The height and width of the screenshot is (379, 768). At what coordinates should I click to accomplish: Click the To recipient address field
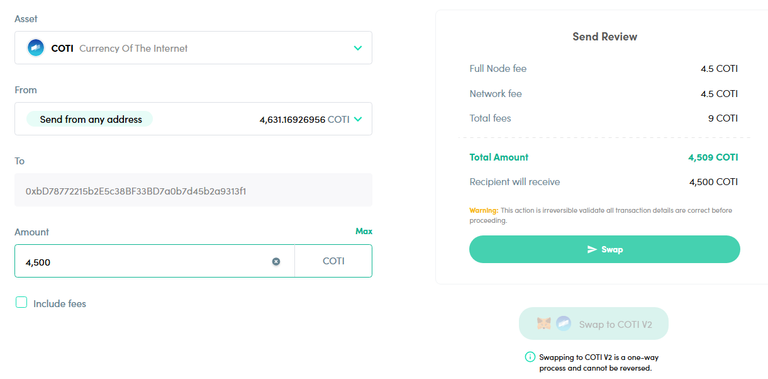click(x=193, y=190)
